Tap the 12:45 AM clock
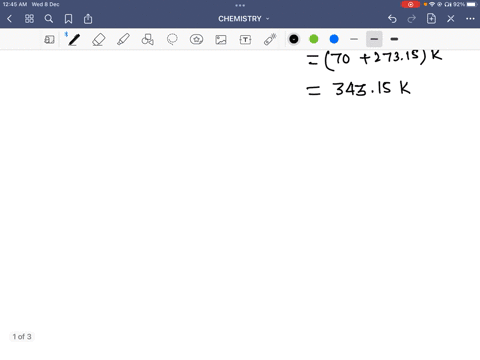 (x=15, y=4)
